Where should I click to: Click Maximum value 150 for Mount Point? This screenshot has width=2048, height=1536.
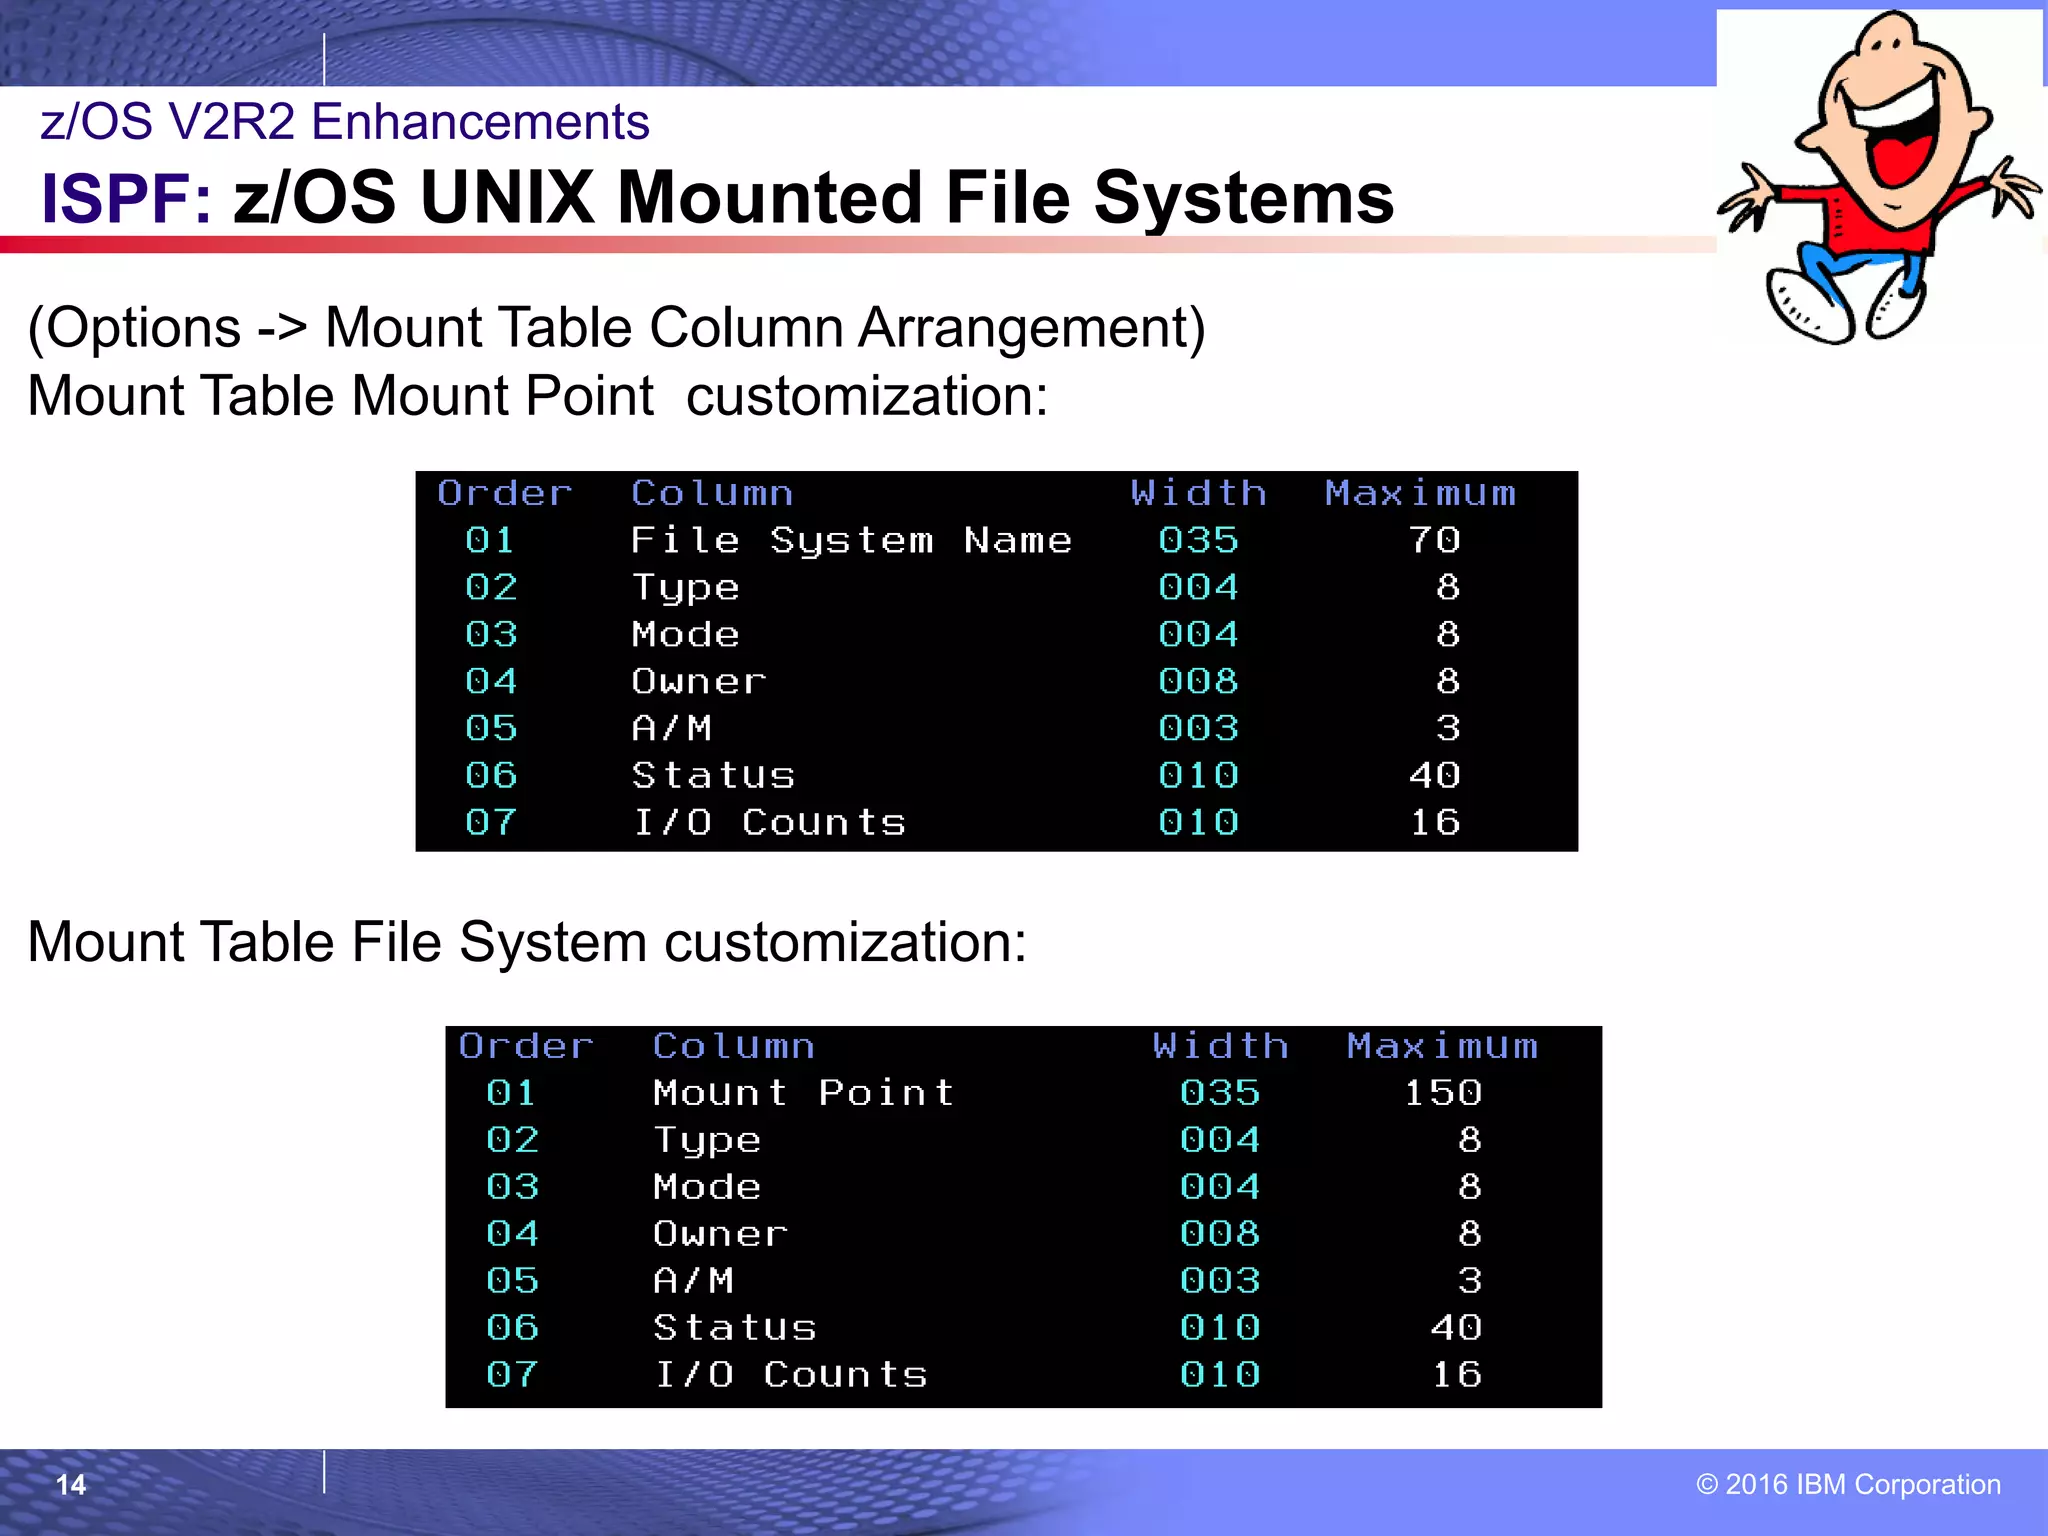point(1443,1093)
